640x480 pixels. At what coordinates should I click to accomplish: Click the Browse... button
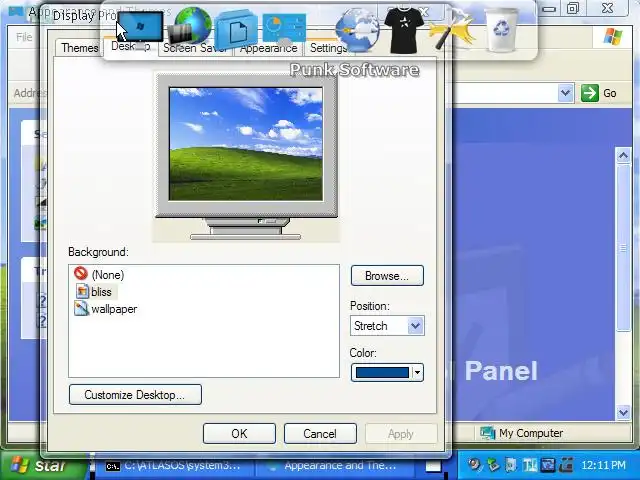click(x=387, y=276)
